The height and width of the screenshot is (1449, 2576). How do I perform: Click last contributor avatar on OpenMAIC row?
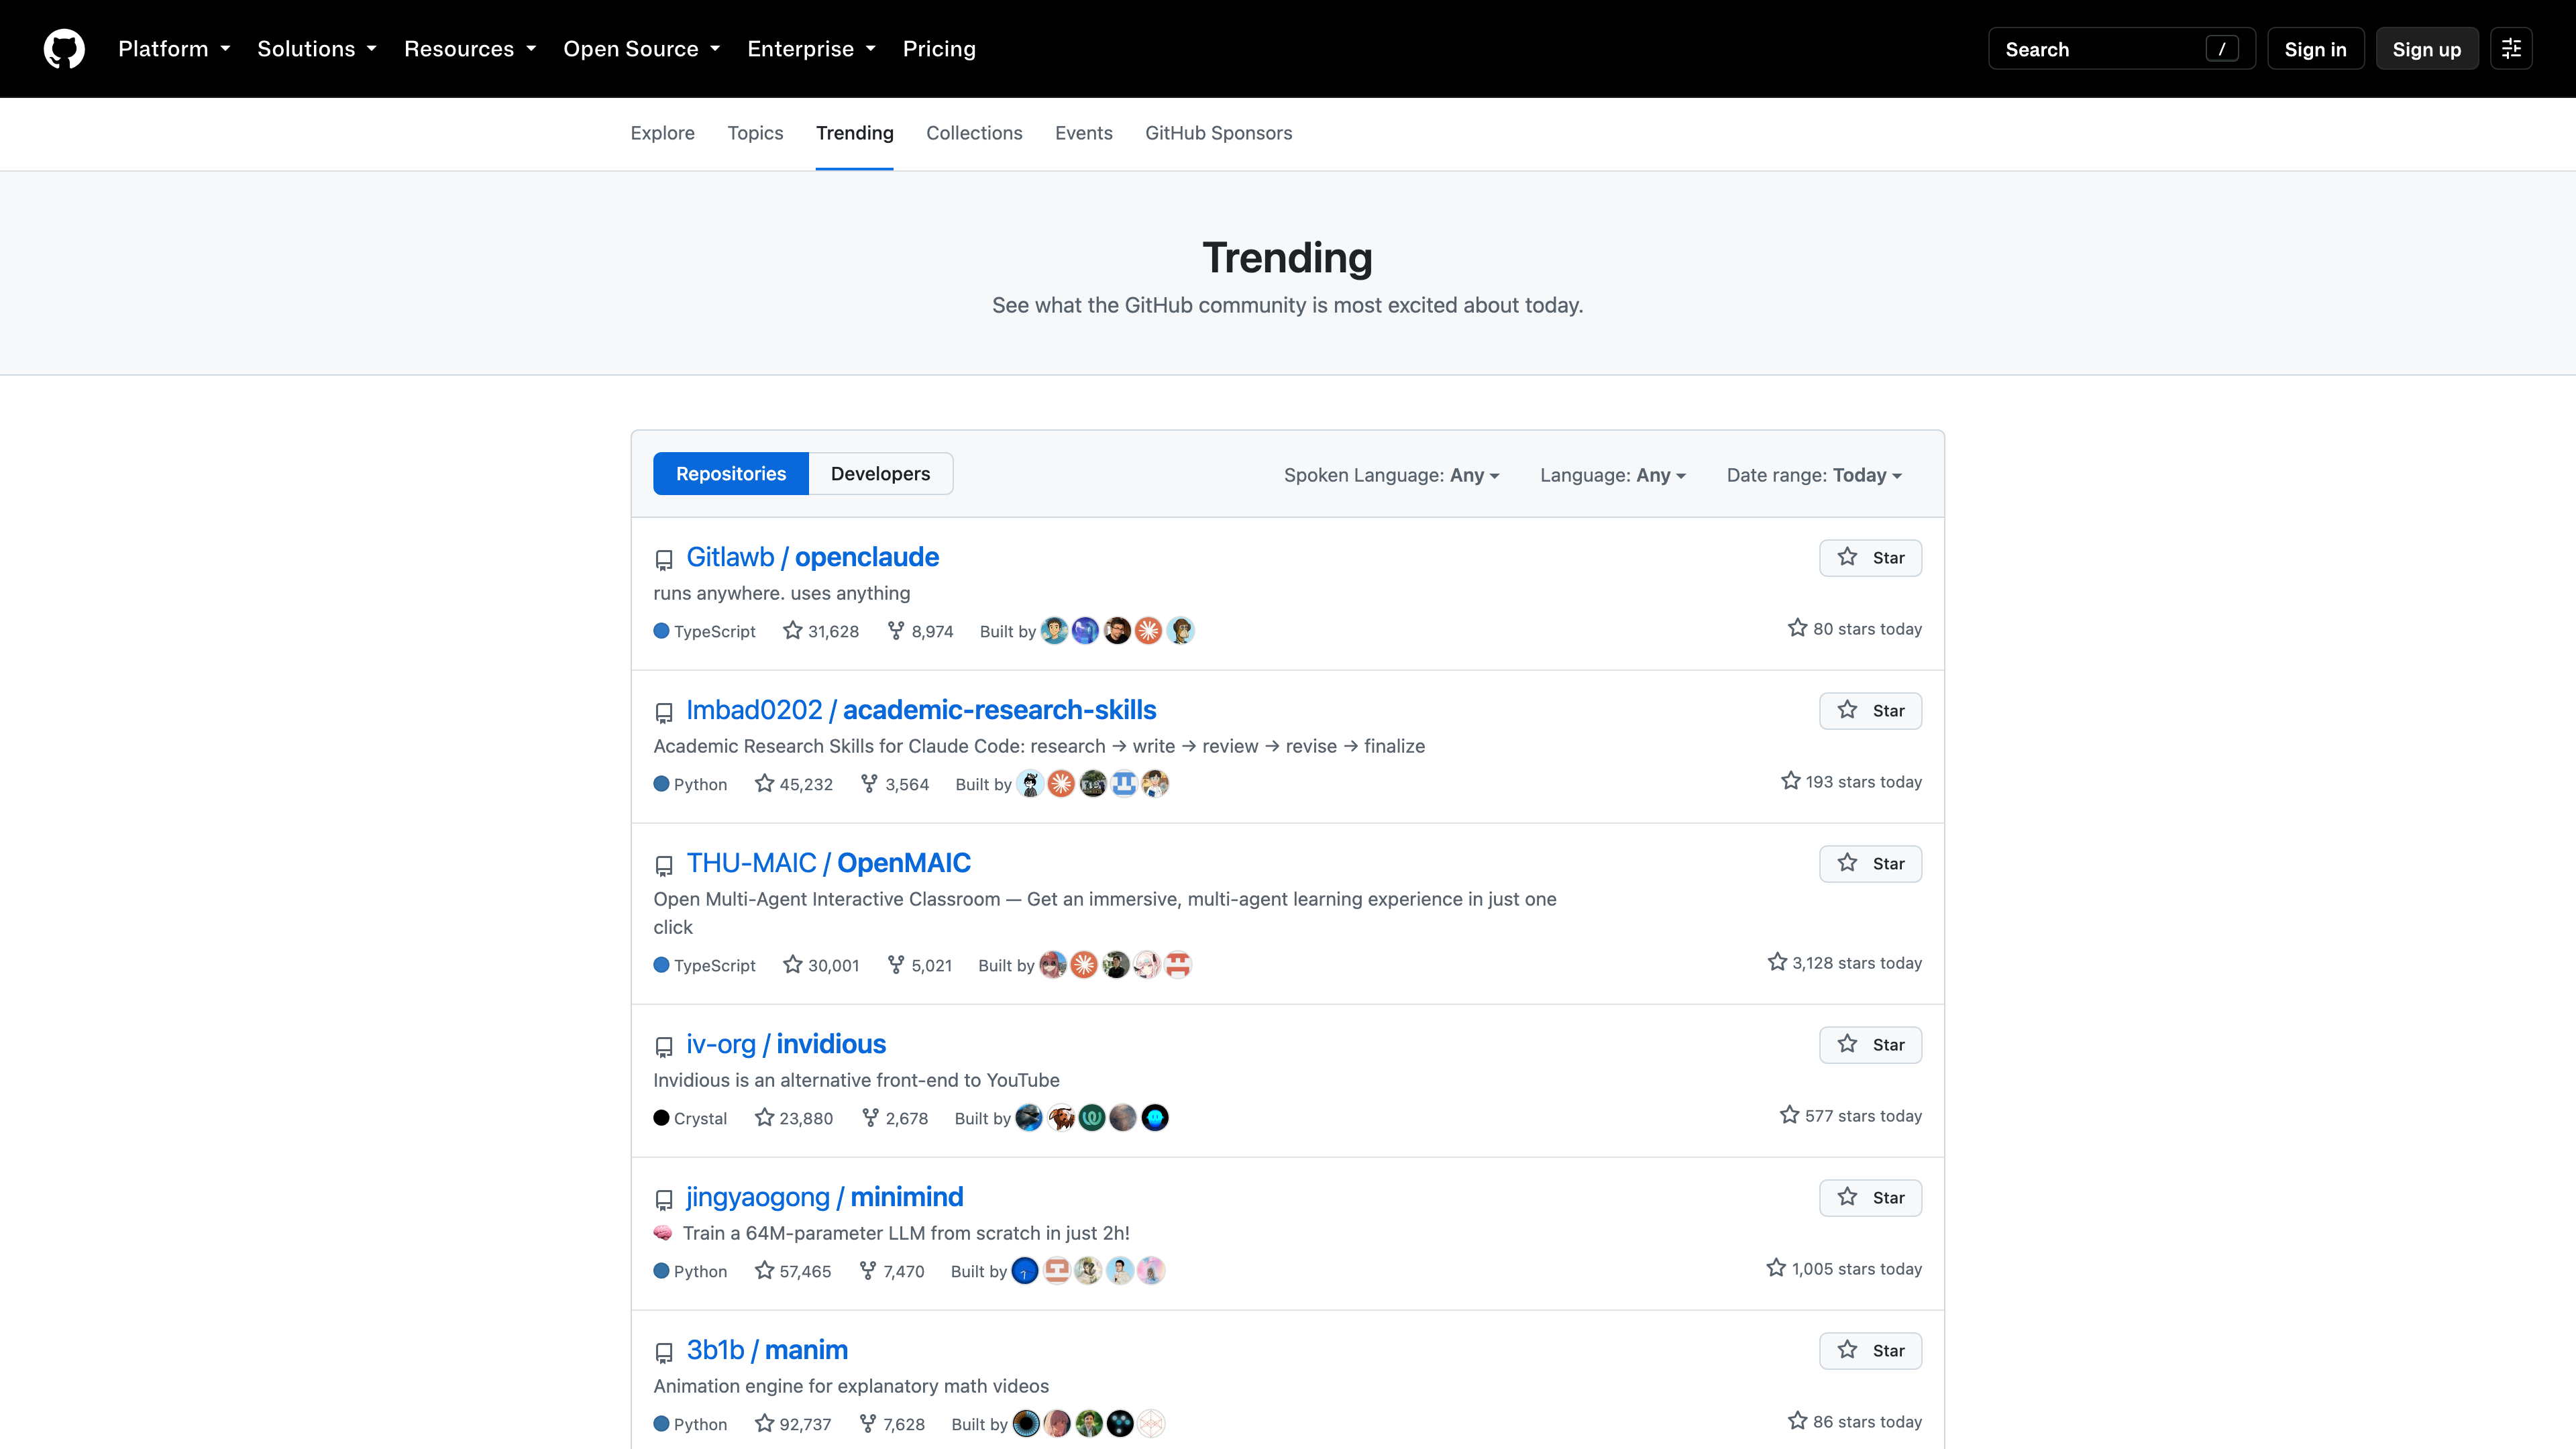tap(1178, 965)
